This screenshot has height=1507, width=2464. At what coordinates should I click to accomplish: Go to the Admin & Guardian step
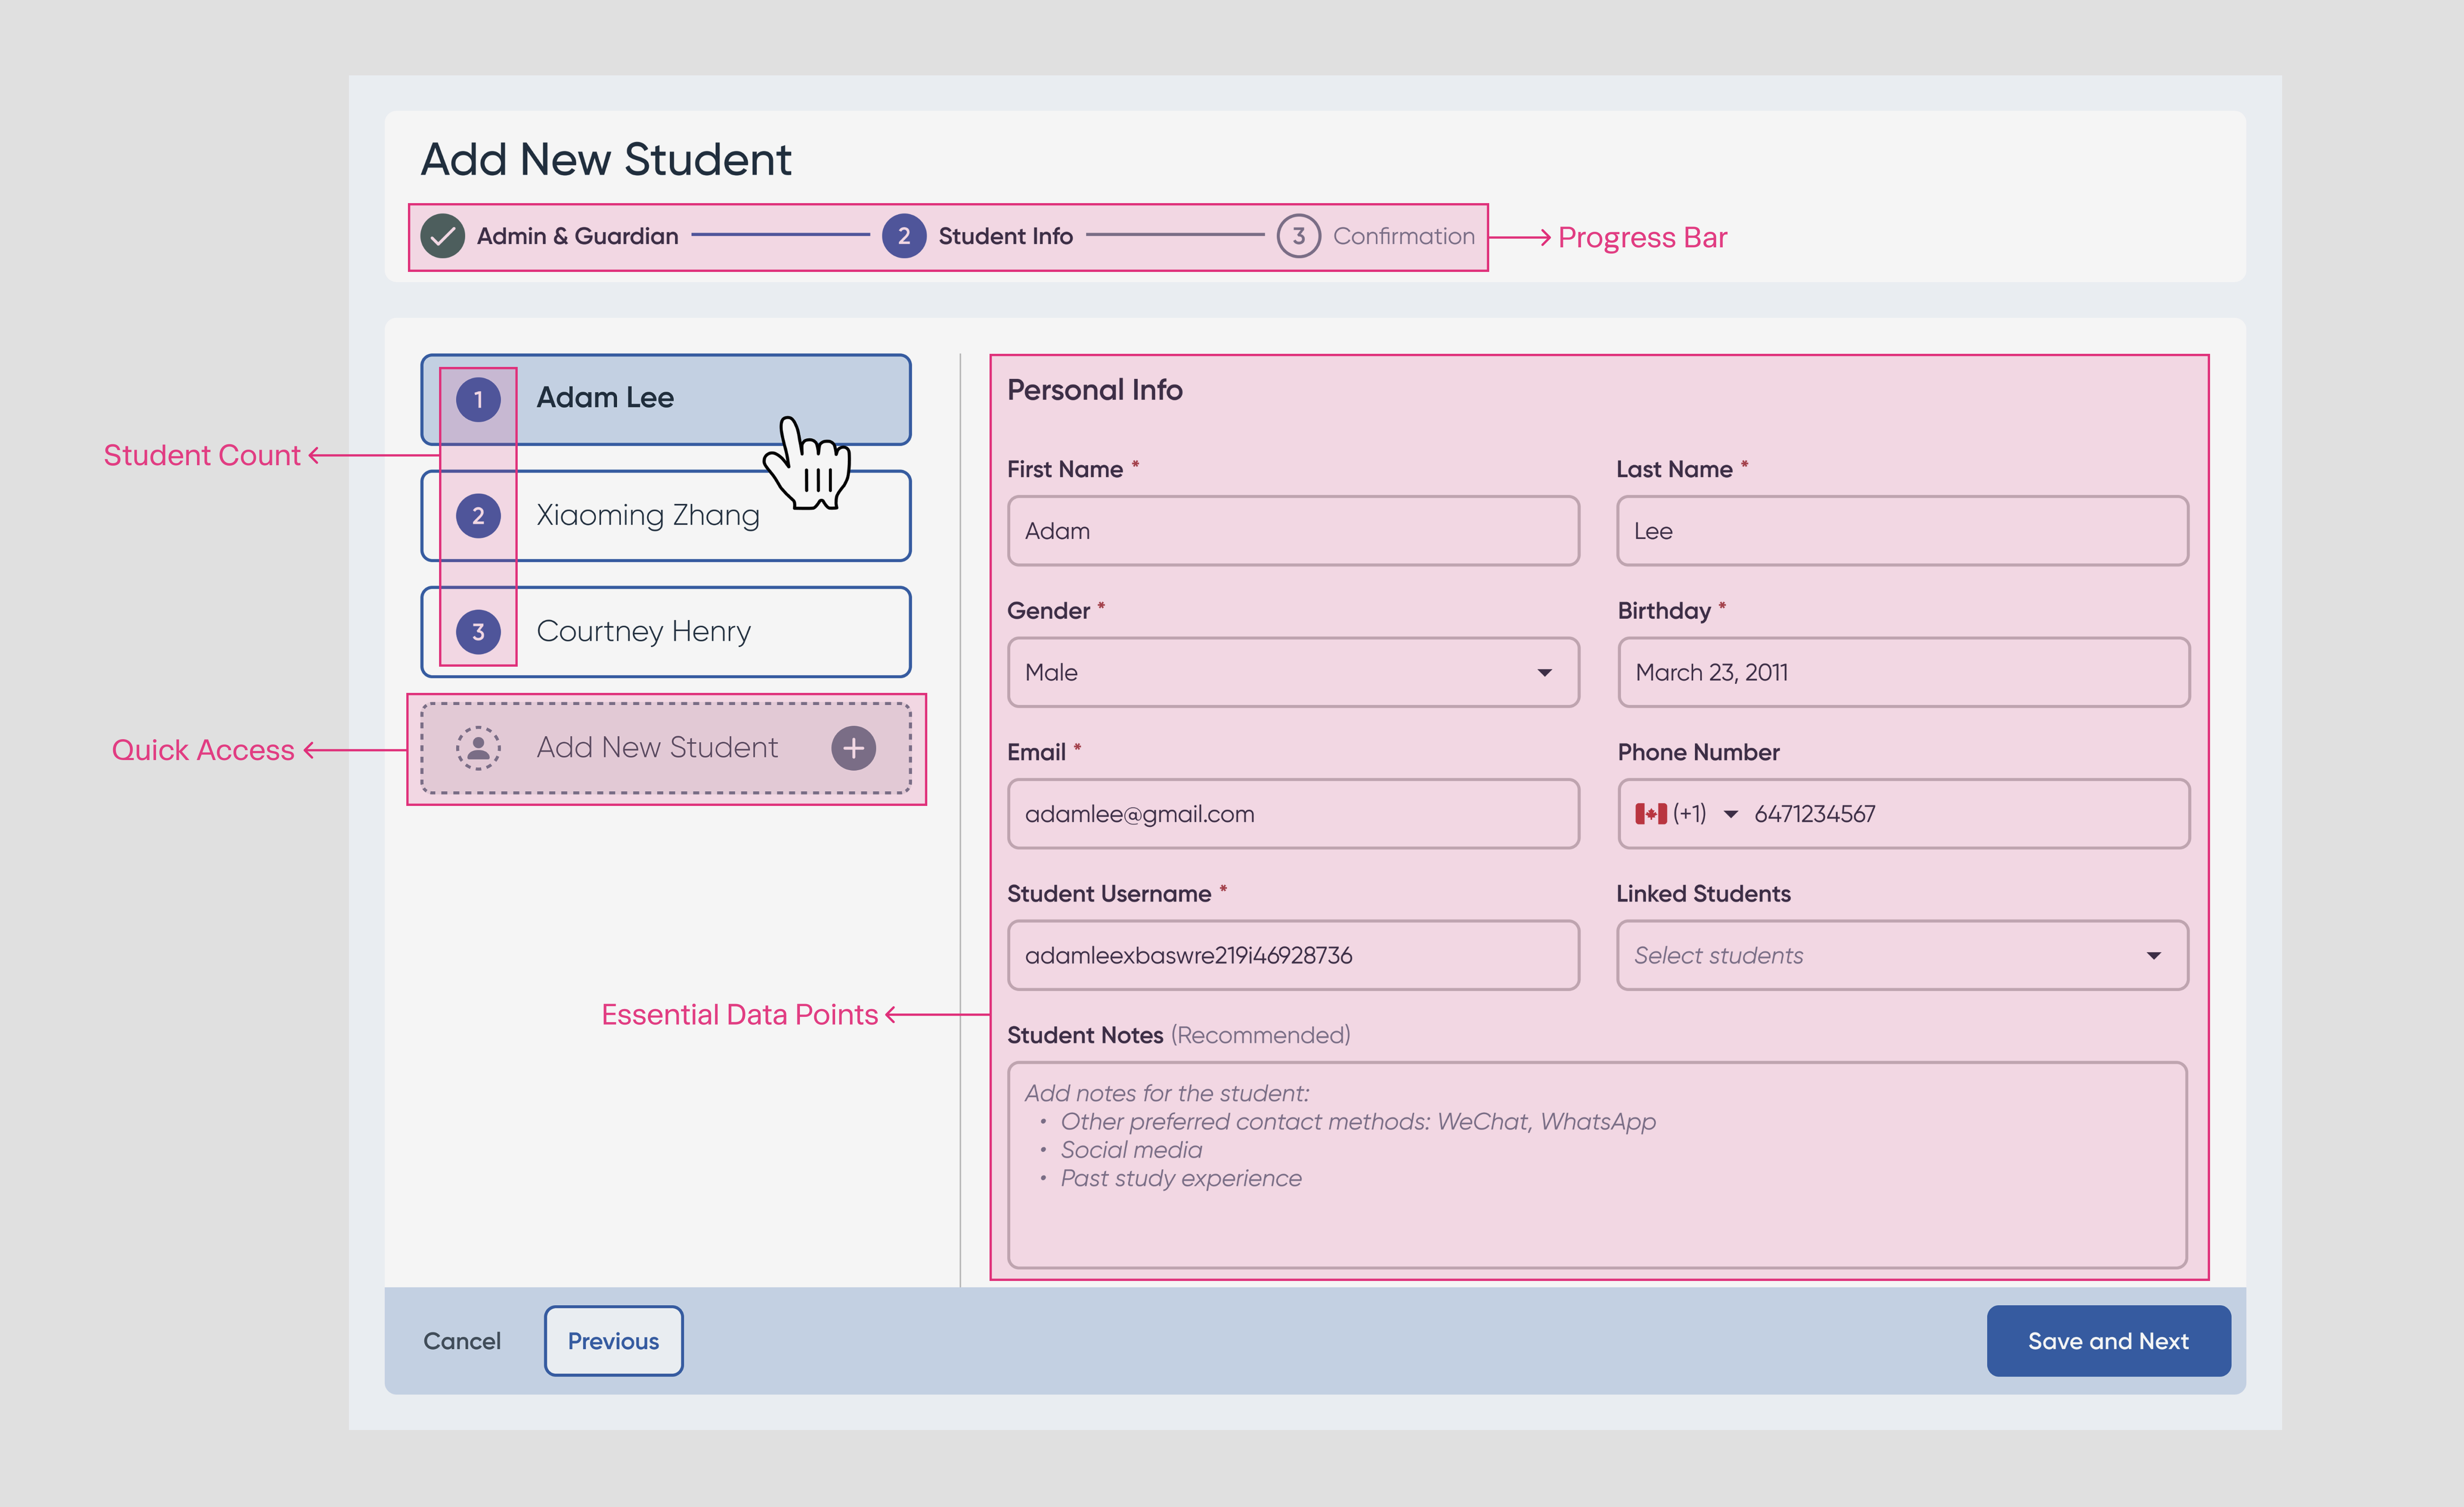[577, 236]
